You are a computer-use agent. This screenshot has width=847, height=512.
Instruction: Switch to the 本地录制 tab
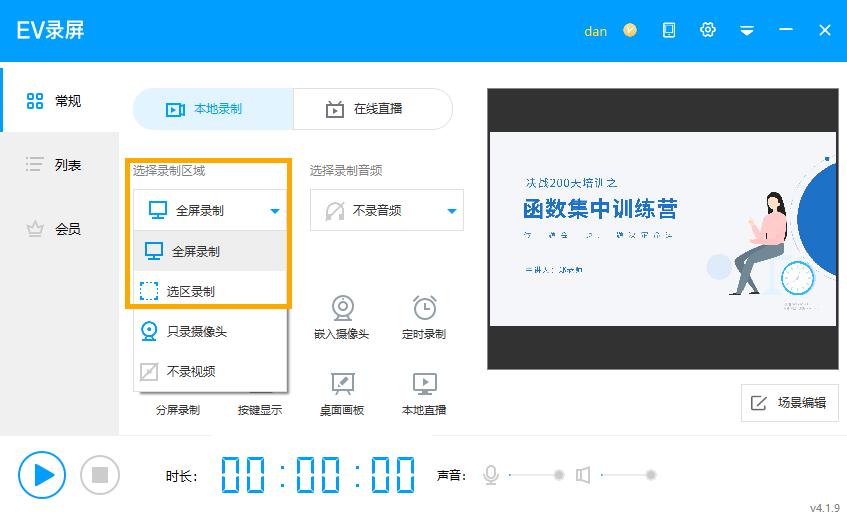[213, 109]
